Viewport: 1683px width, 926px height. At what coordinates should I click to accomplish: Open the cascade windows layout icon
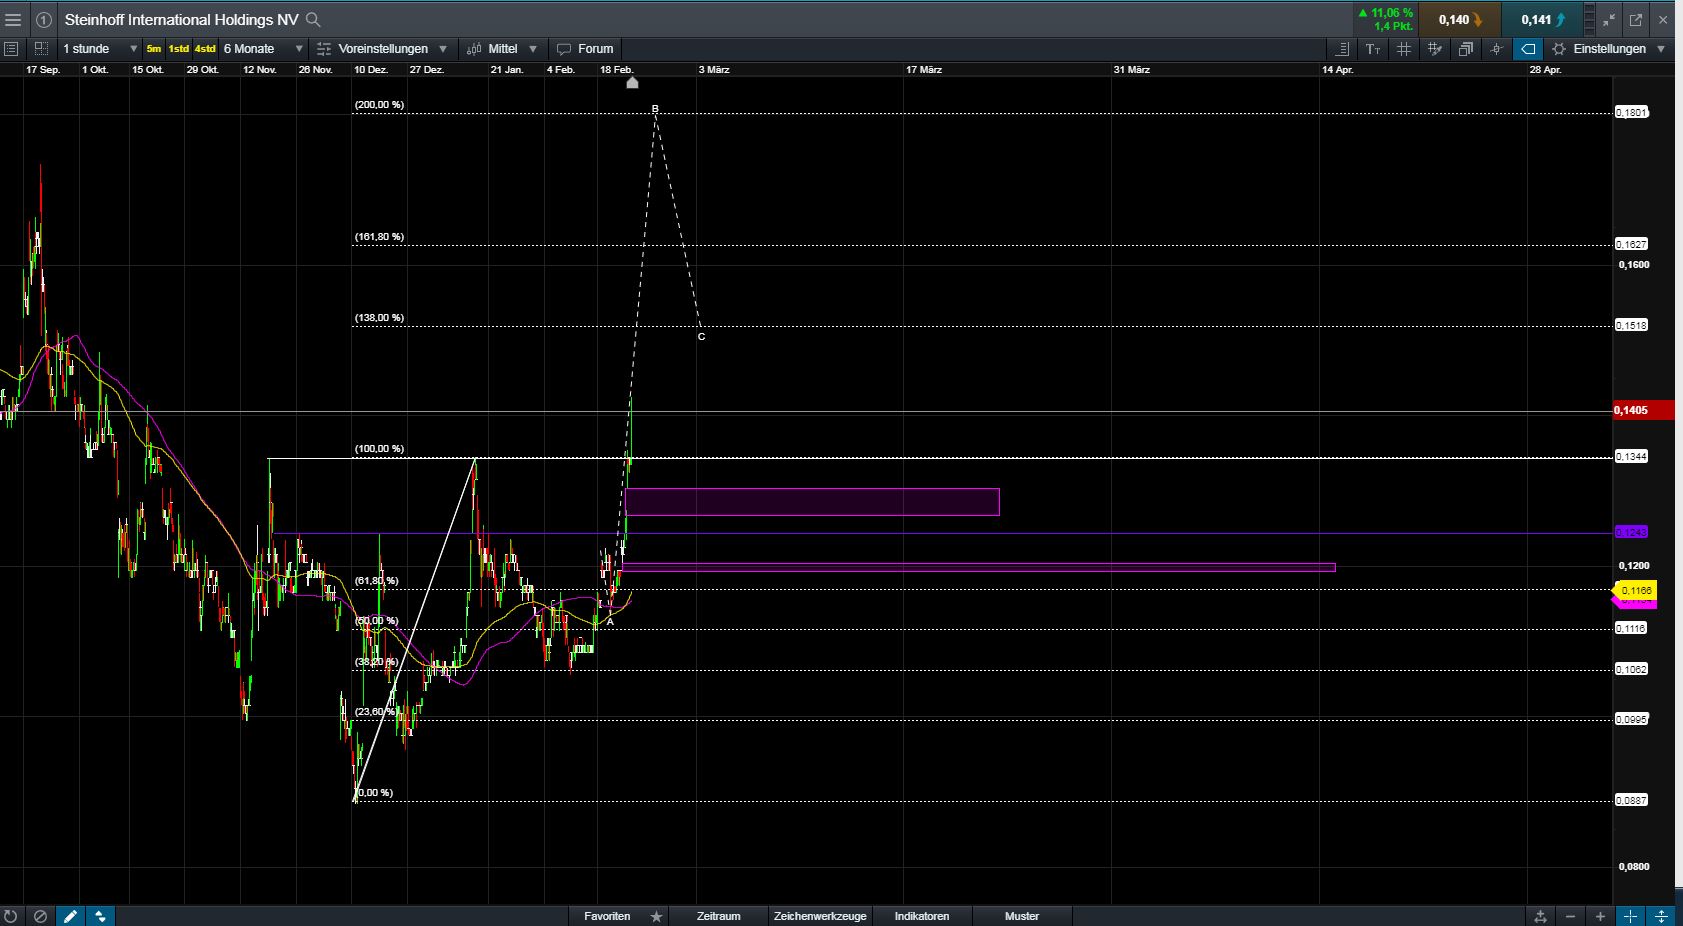[1465, 48]
